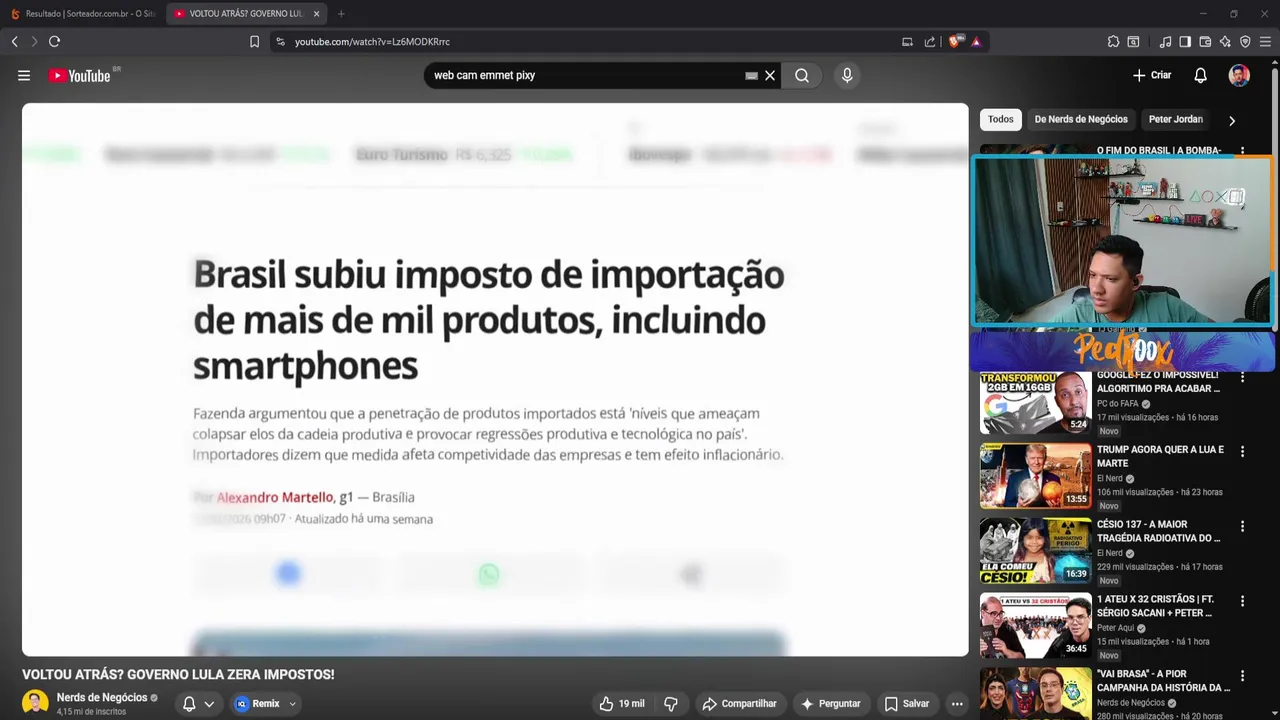Viewport: 1280px width, 720px height.
Task: Open the Brave VPN shield icon
Action: click(1245, 42)
